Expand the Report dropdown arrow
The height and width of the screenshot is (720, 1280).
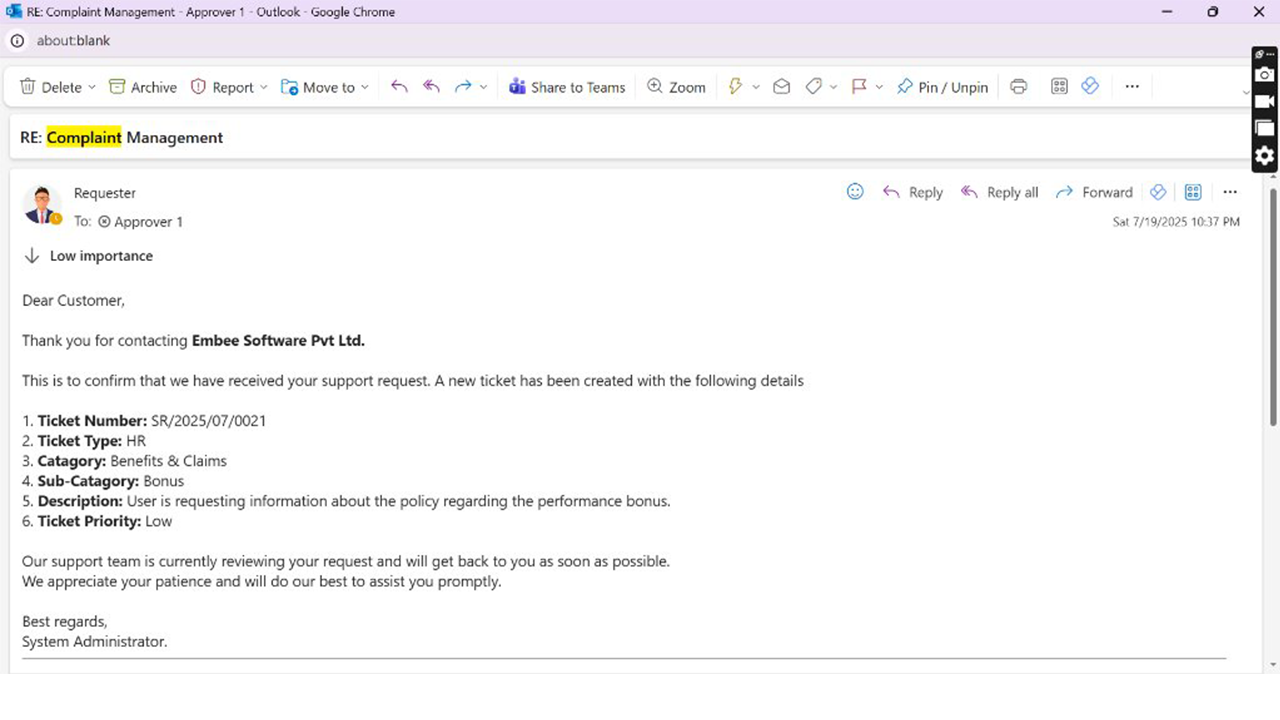(x=264, y=87)
